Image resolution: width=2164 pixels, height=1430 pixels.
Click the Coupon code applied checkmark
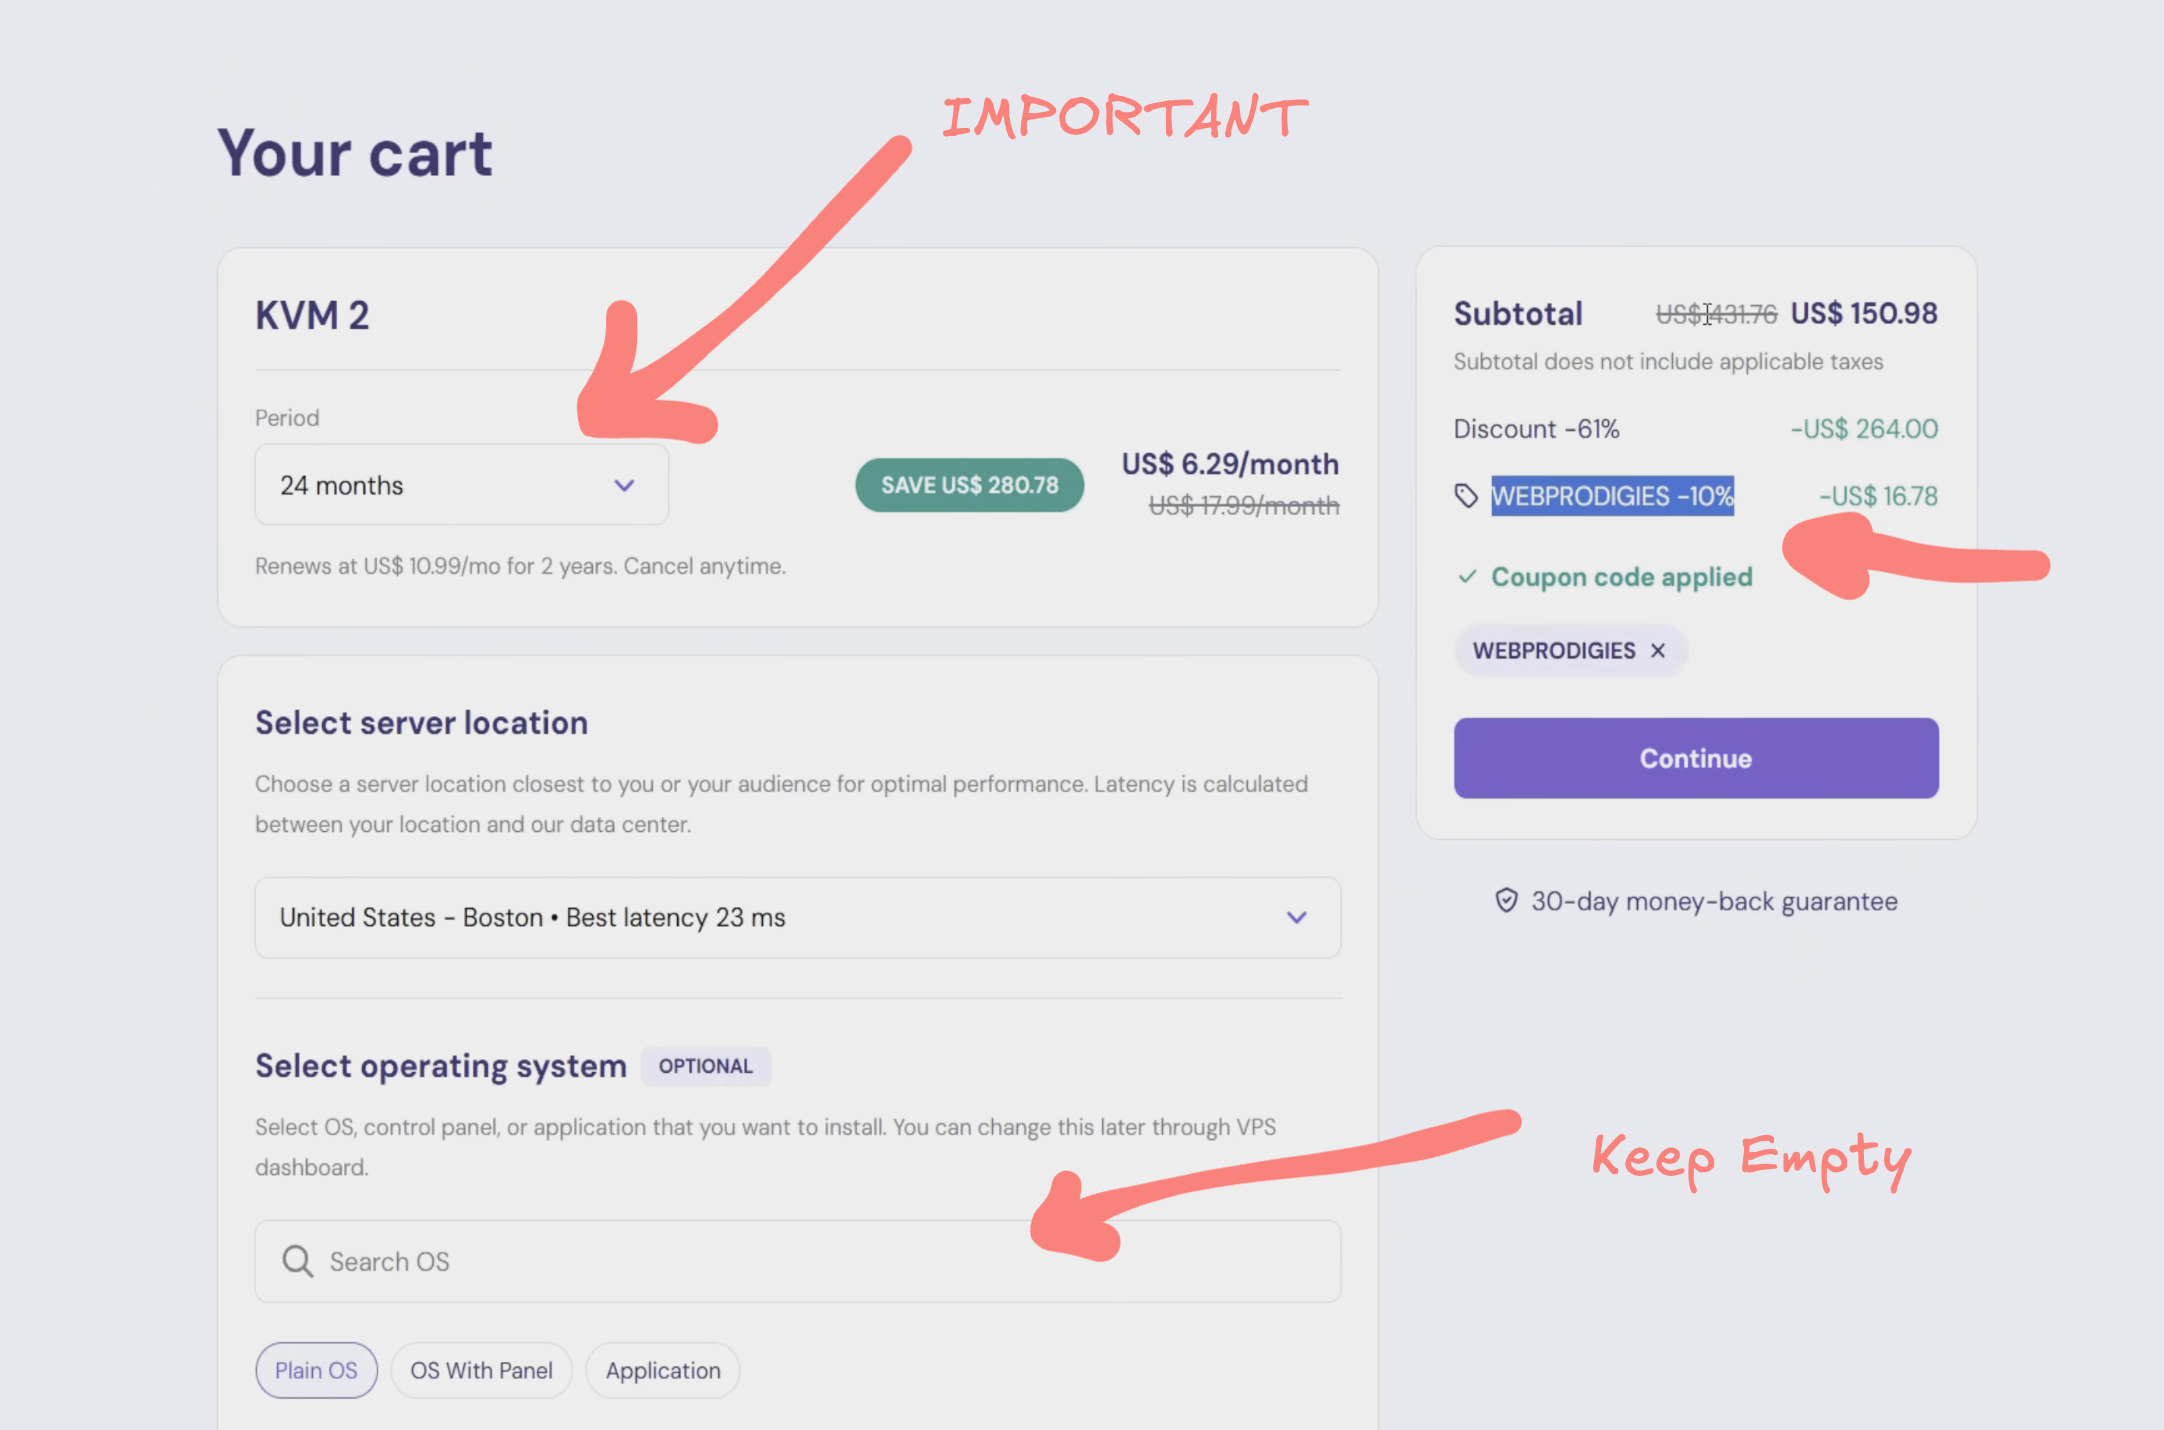click(x=1467, y=577)
